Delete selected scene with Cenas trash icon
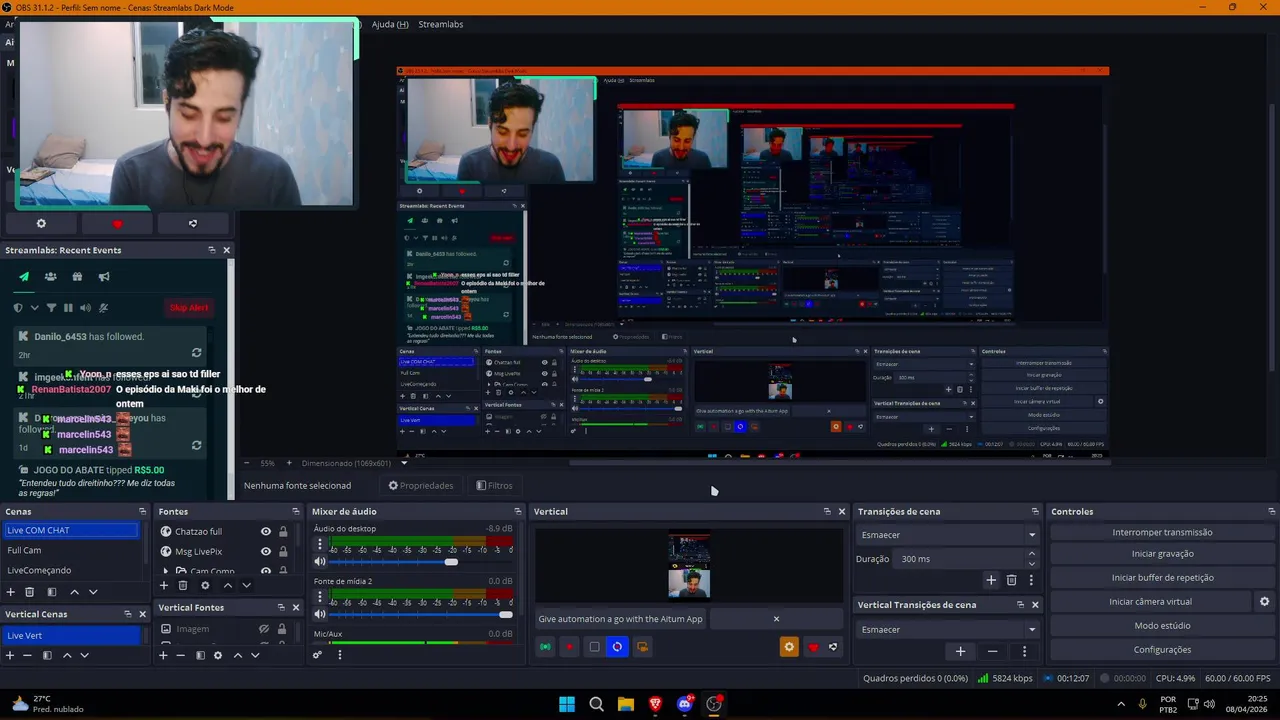The image size is (1280, 720). [29, 592]
